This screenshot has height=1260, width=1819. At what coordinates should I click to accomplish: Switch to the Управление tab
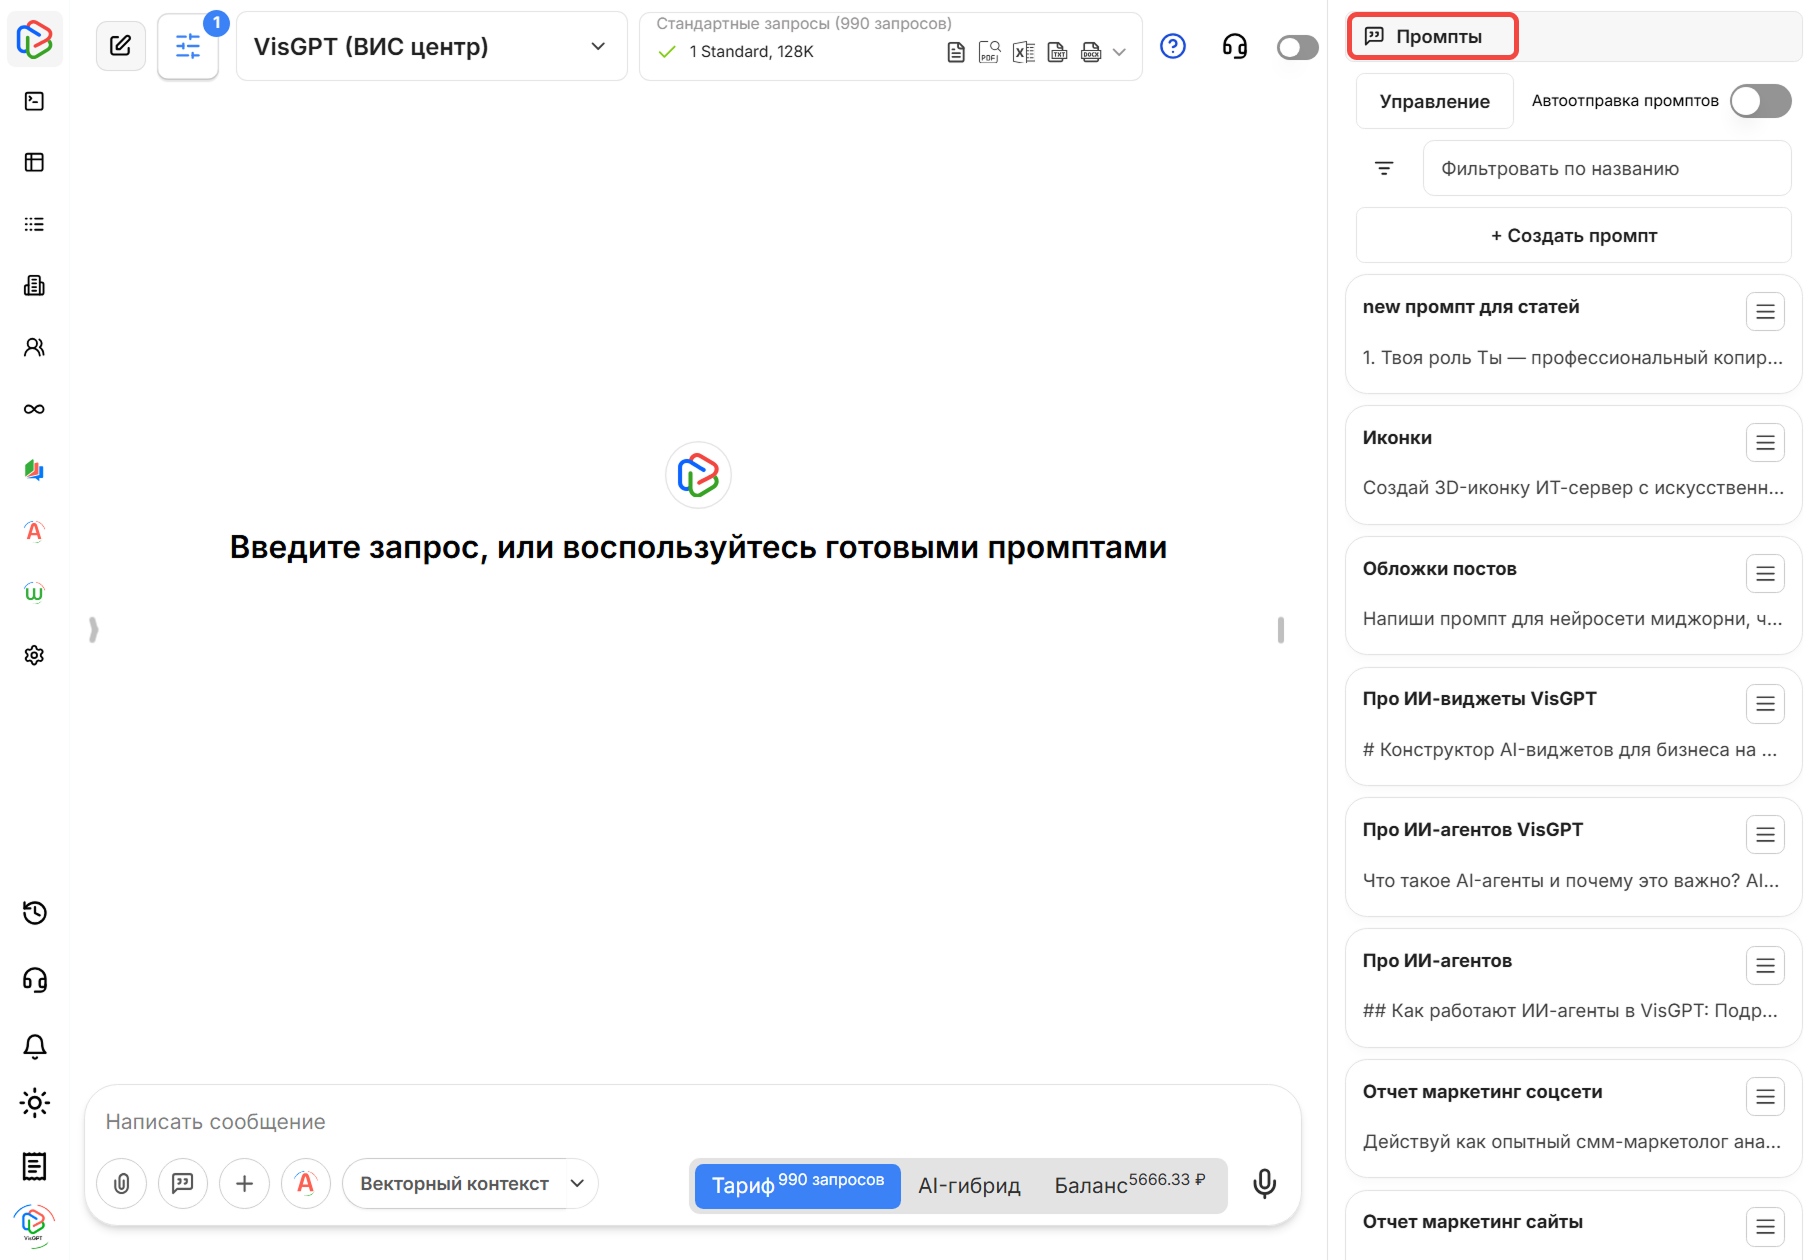[x=1433, y=100]
